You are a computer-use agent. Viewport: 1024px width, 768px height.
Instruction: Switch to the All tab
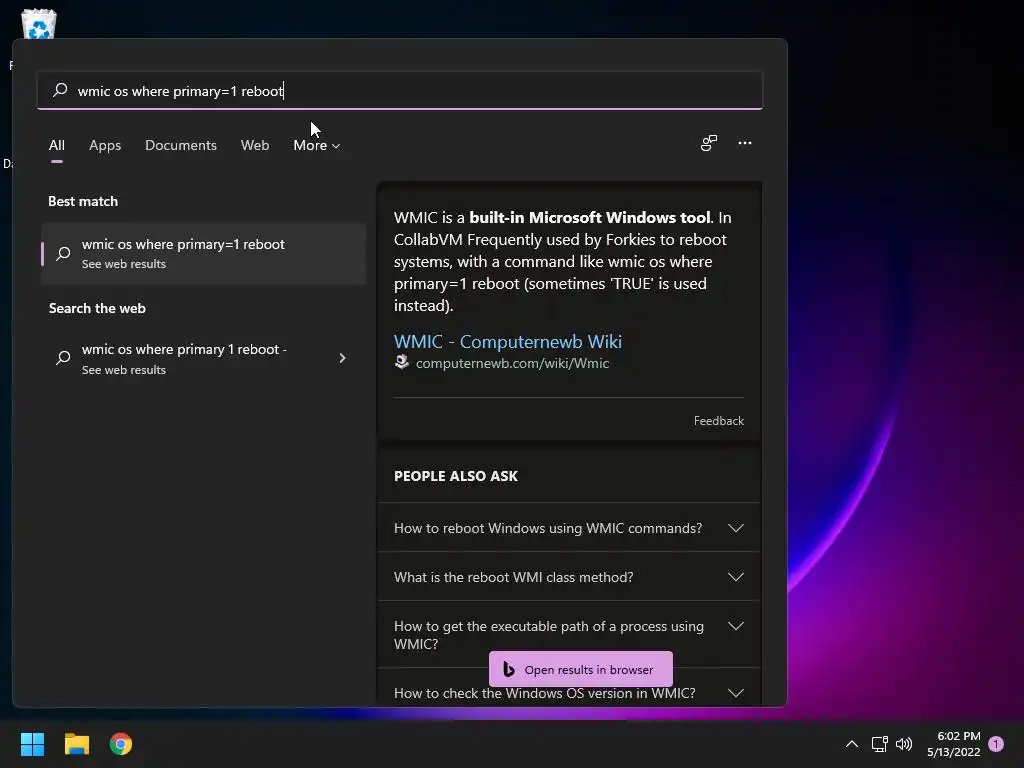coord(57,145)
